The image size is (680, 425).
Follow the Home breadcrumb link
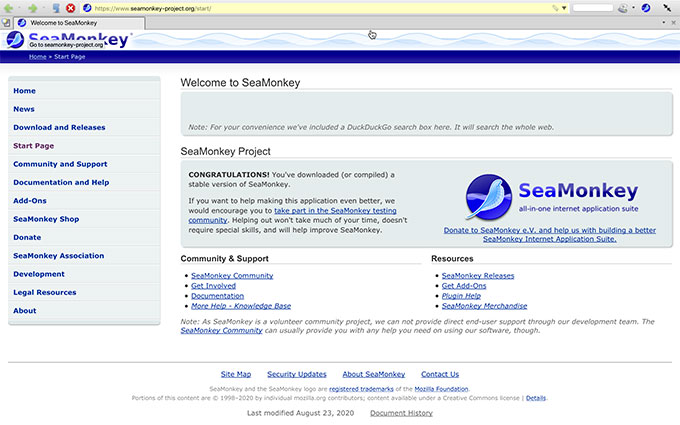(37, 57)
